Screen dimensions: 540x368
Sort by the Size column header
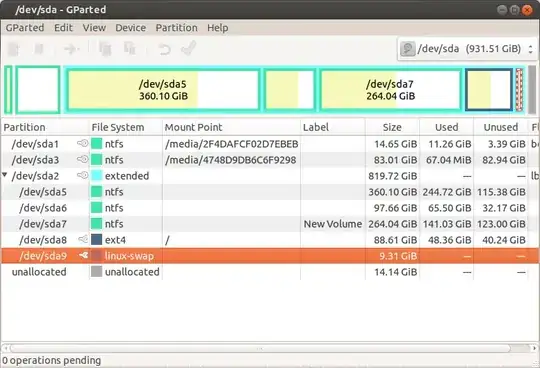392,127
